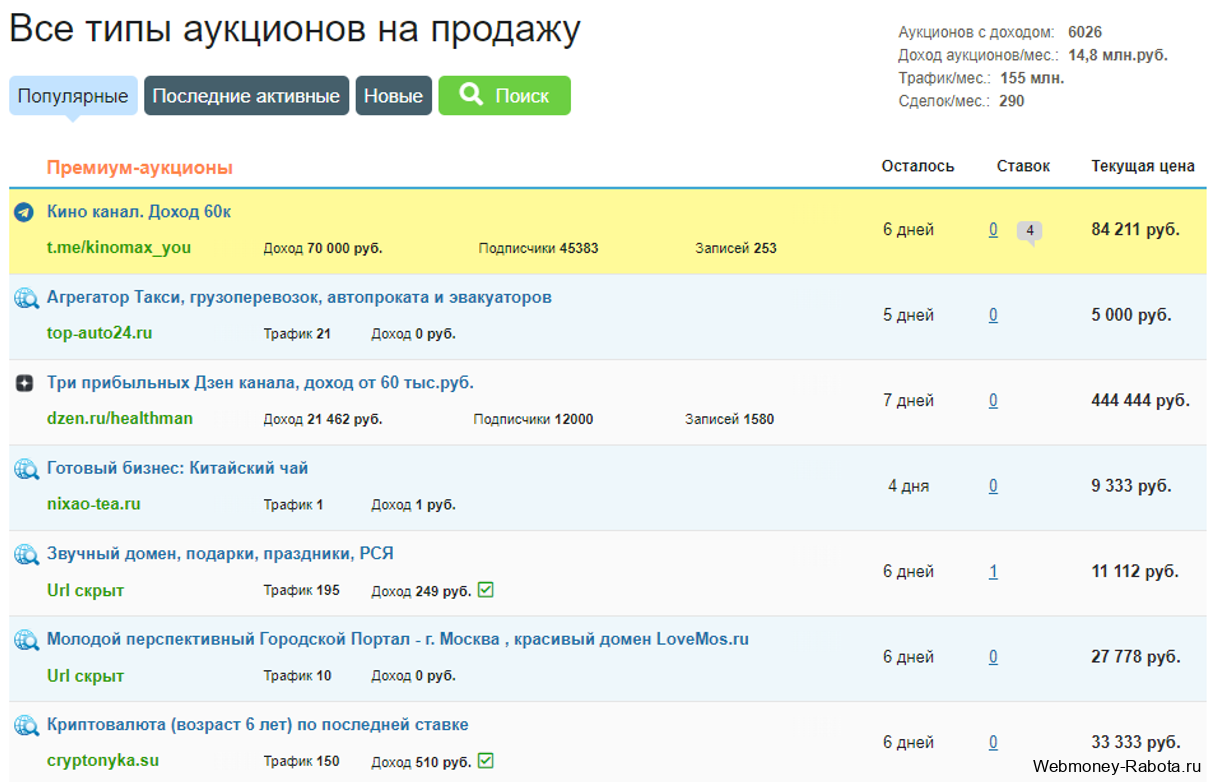Click the globe icon beside Звучный домен
1208x782 pixels.
(26, 554)
